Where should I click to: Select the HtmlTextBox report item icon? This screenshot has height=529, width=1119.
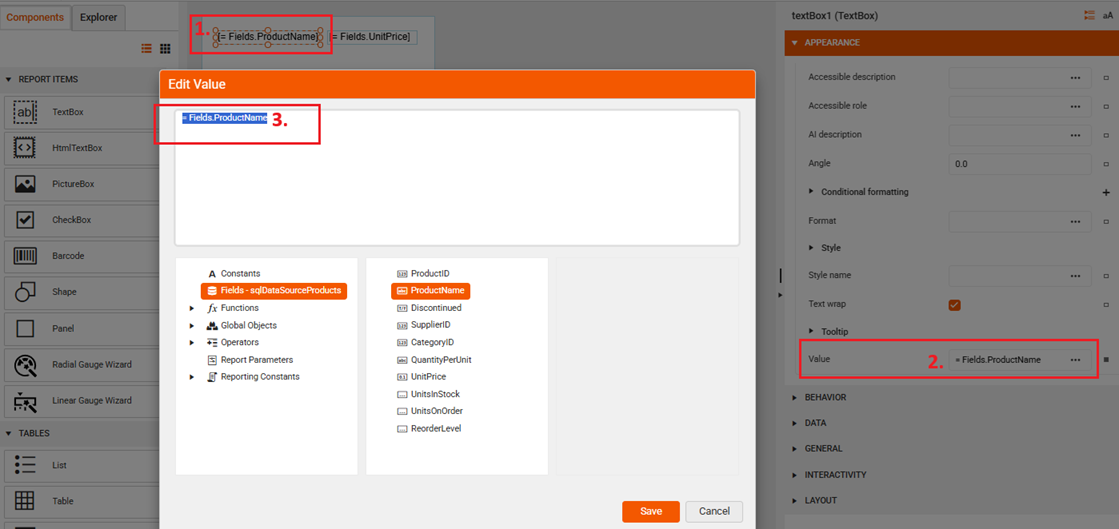(25, 148)
